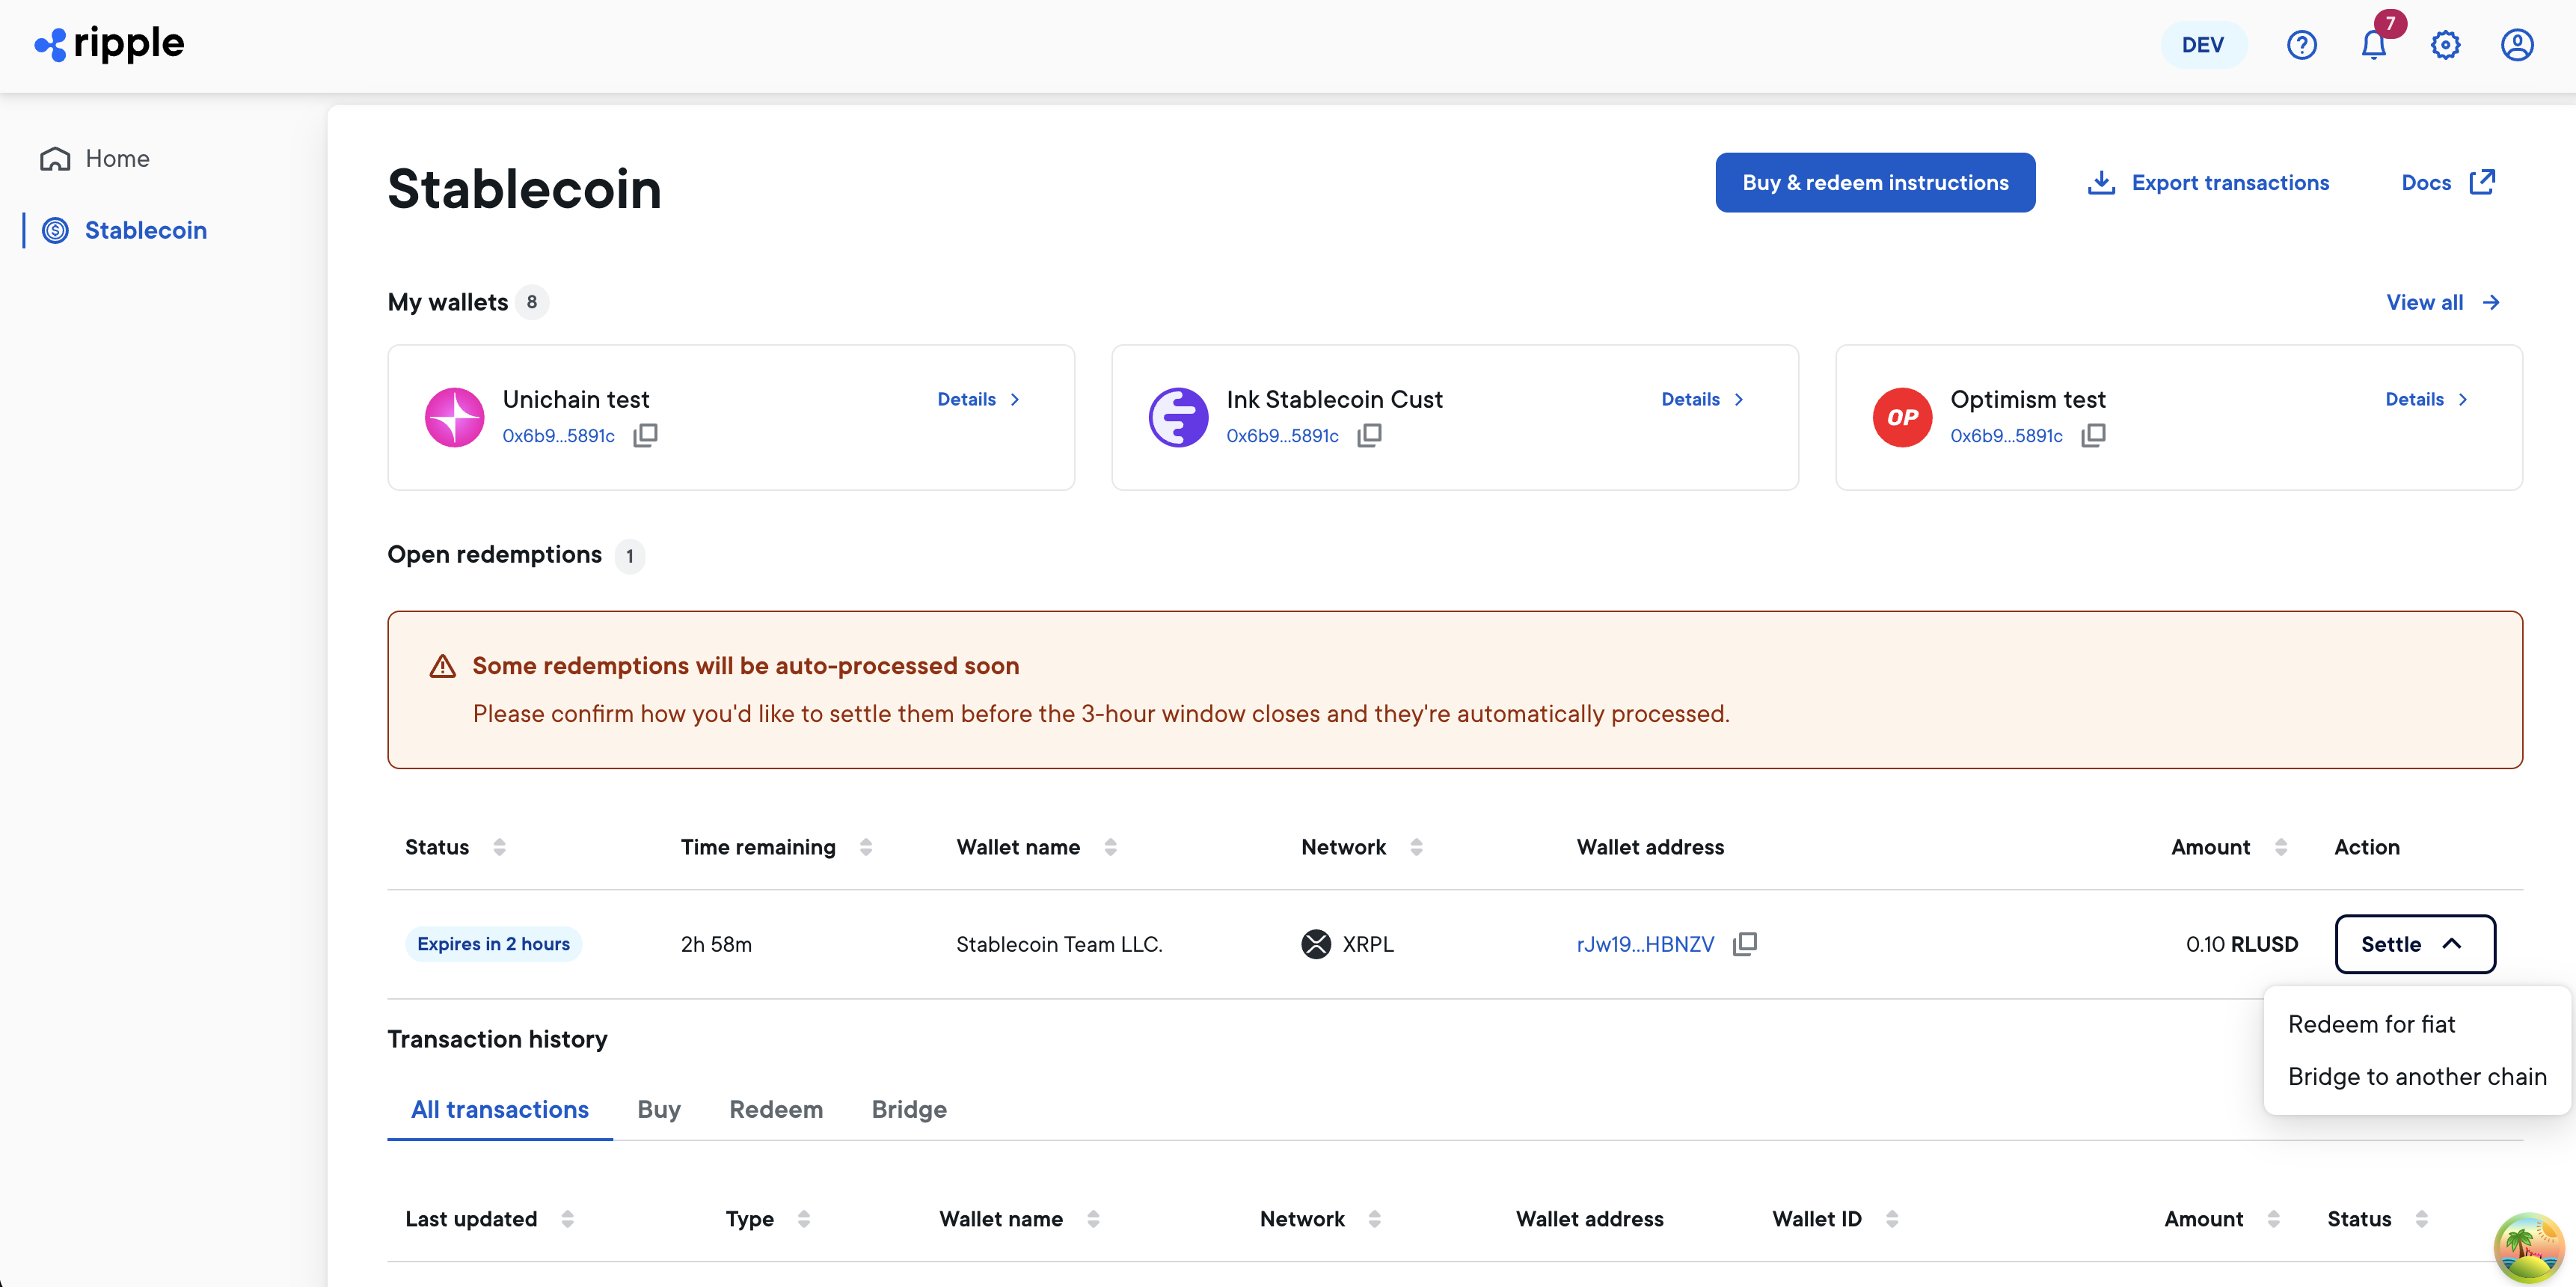The width and height of the screenshot is (2576, 1287).
Task: Click the View all arrow icon
Action: (2491, 302)
